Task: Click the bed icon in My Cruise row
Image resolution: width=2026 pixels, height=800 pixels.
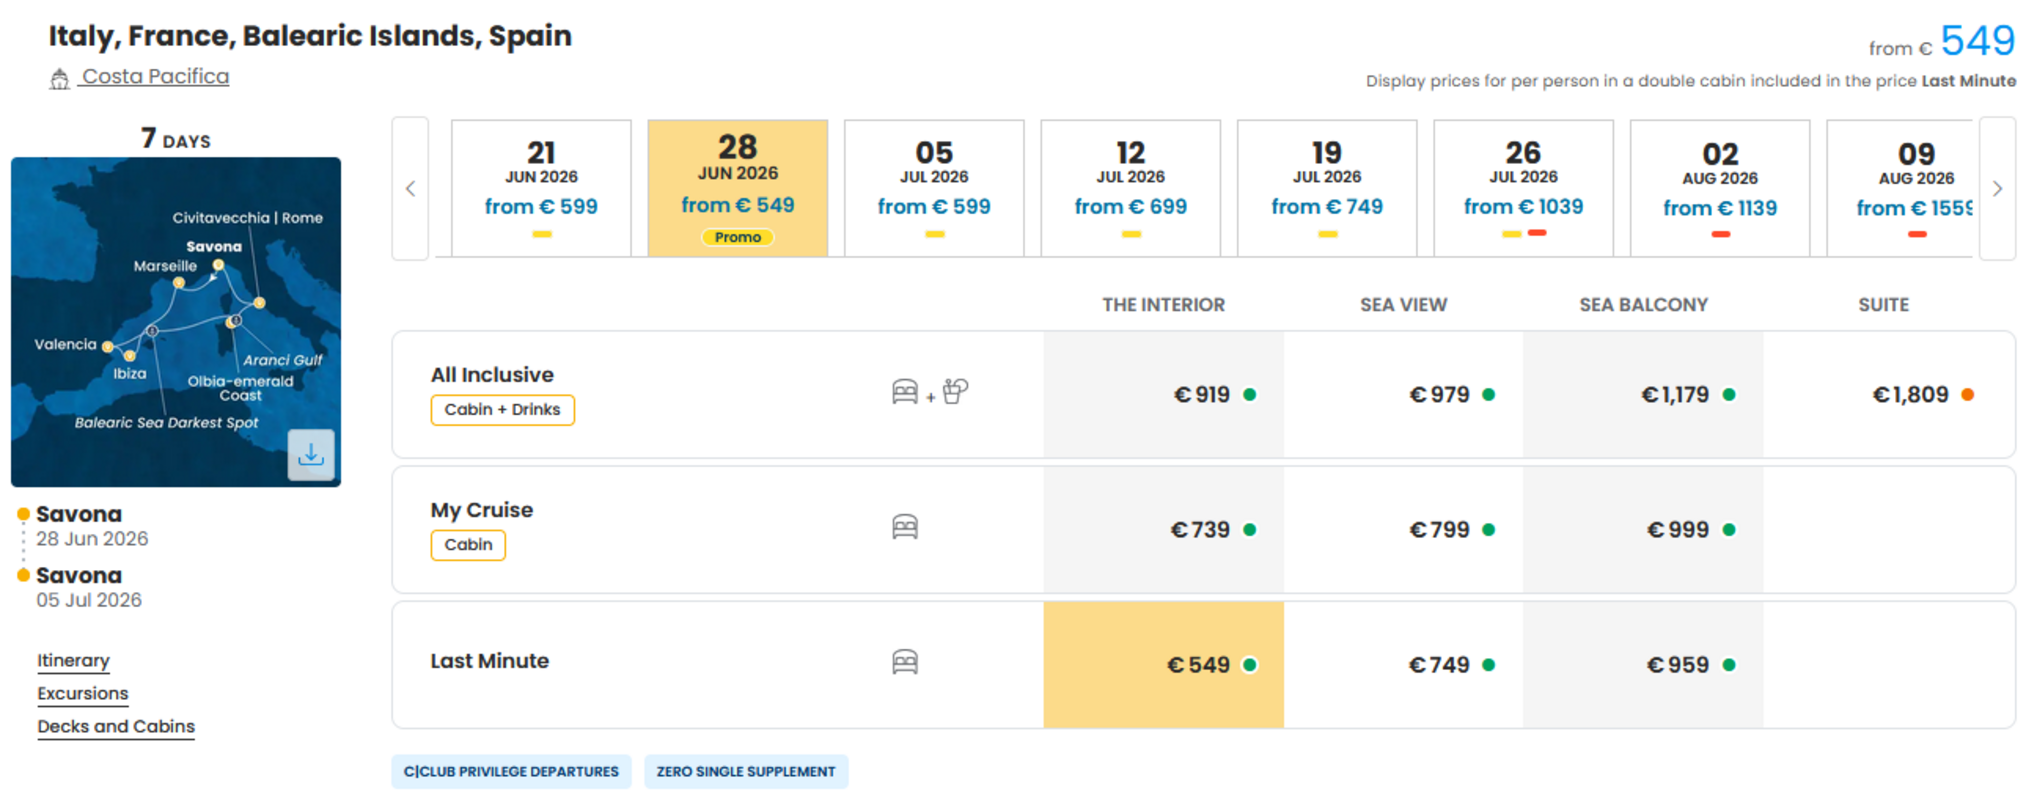Action: click(905, 527)
